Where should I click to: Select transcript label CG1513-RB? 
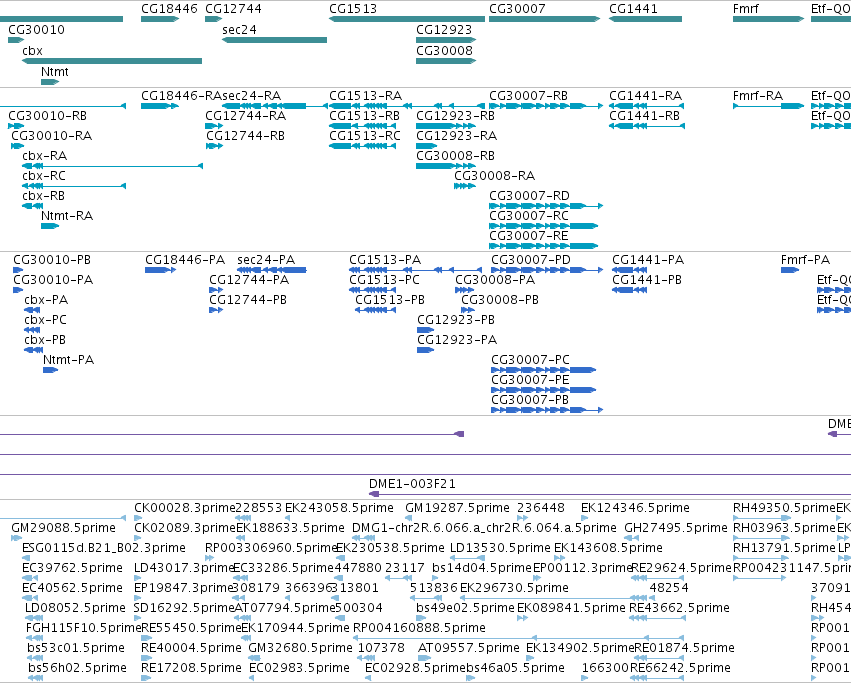(364, 116)
